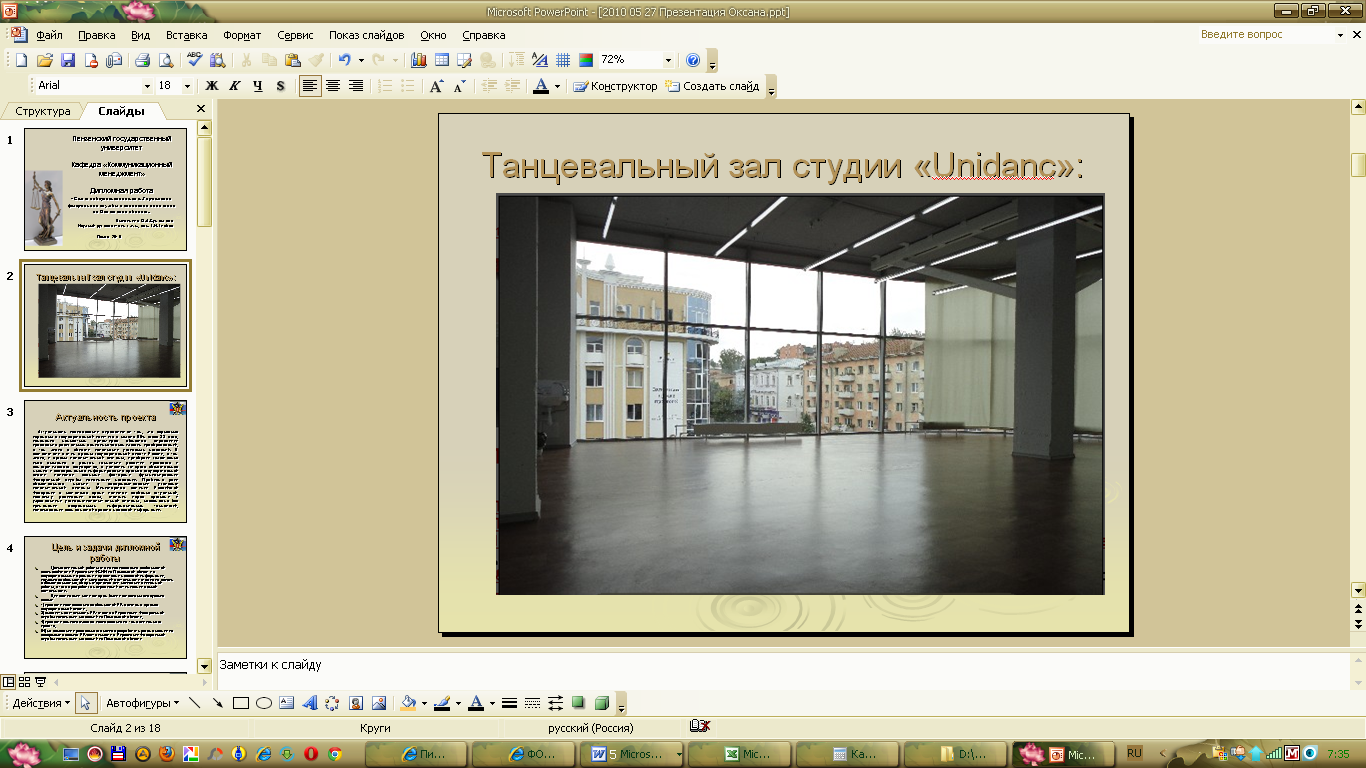The width and height of the screenshot is (1366, 768).
Task: Open PowerPoint help question-mark icon
Action: [693, 60]
